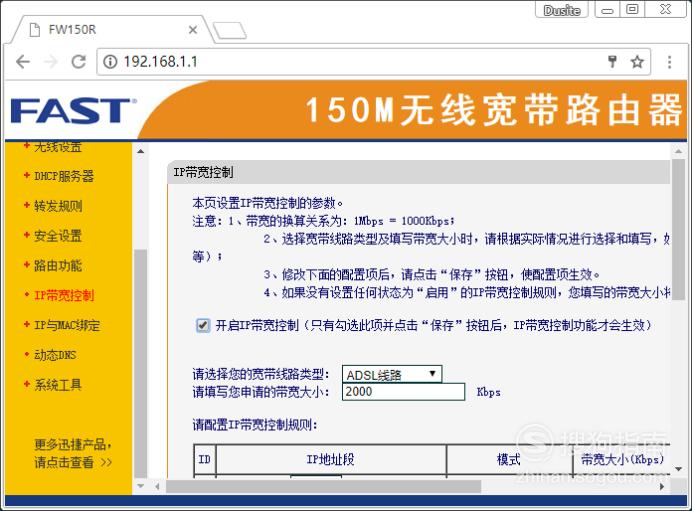Click the IP地址段 column header
The height and width of the screenshot is (511, 692).
pos(331,459)
